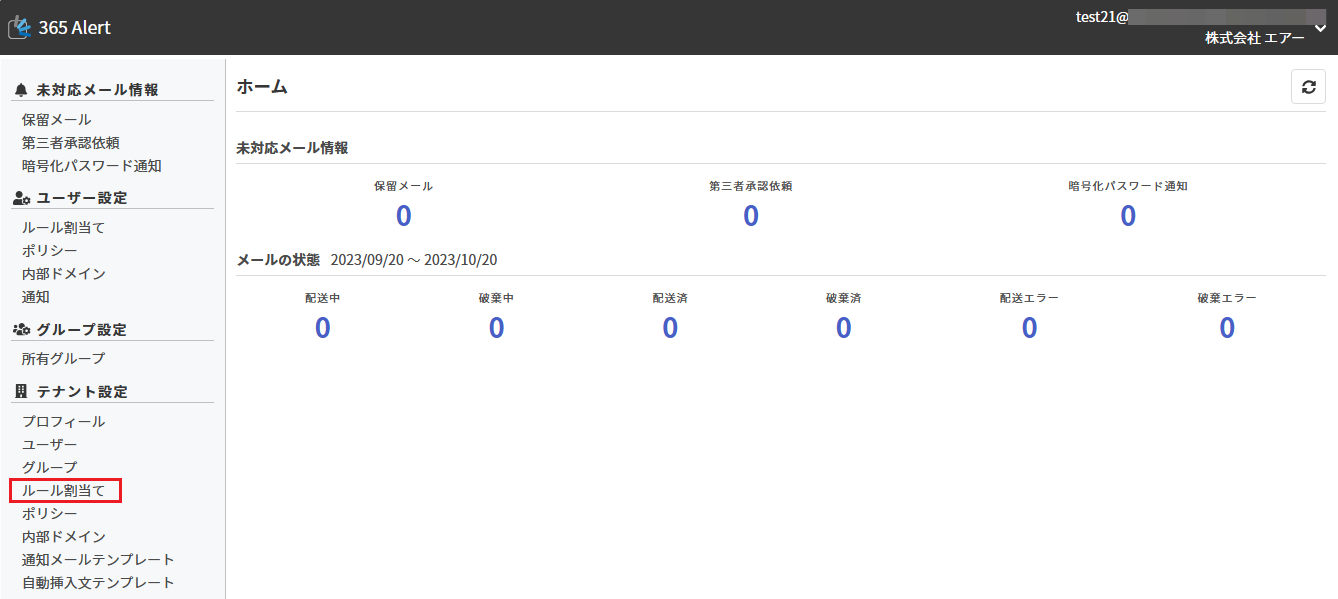The width and height of the screenshot is (1338, 599).
Task: Click the 保留メール count number
Action: click(403, 216)
